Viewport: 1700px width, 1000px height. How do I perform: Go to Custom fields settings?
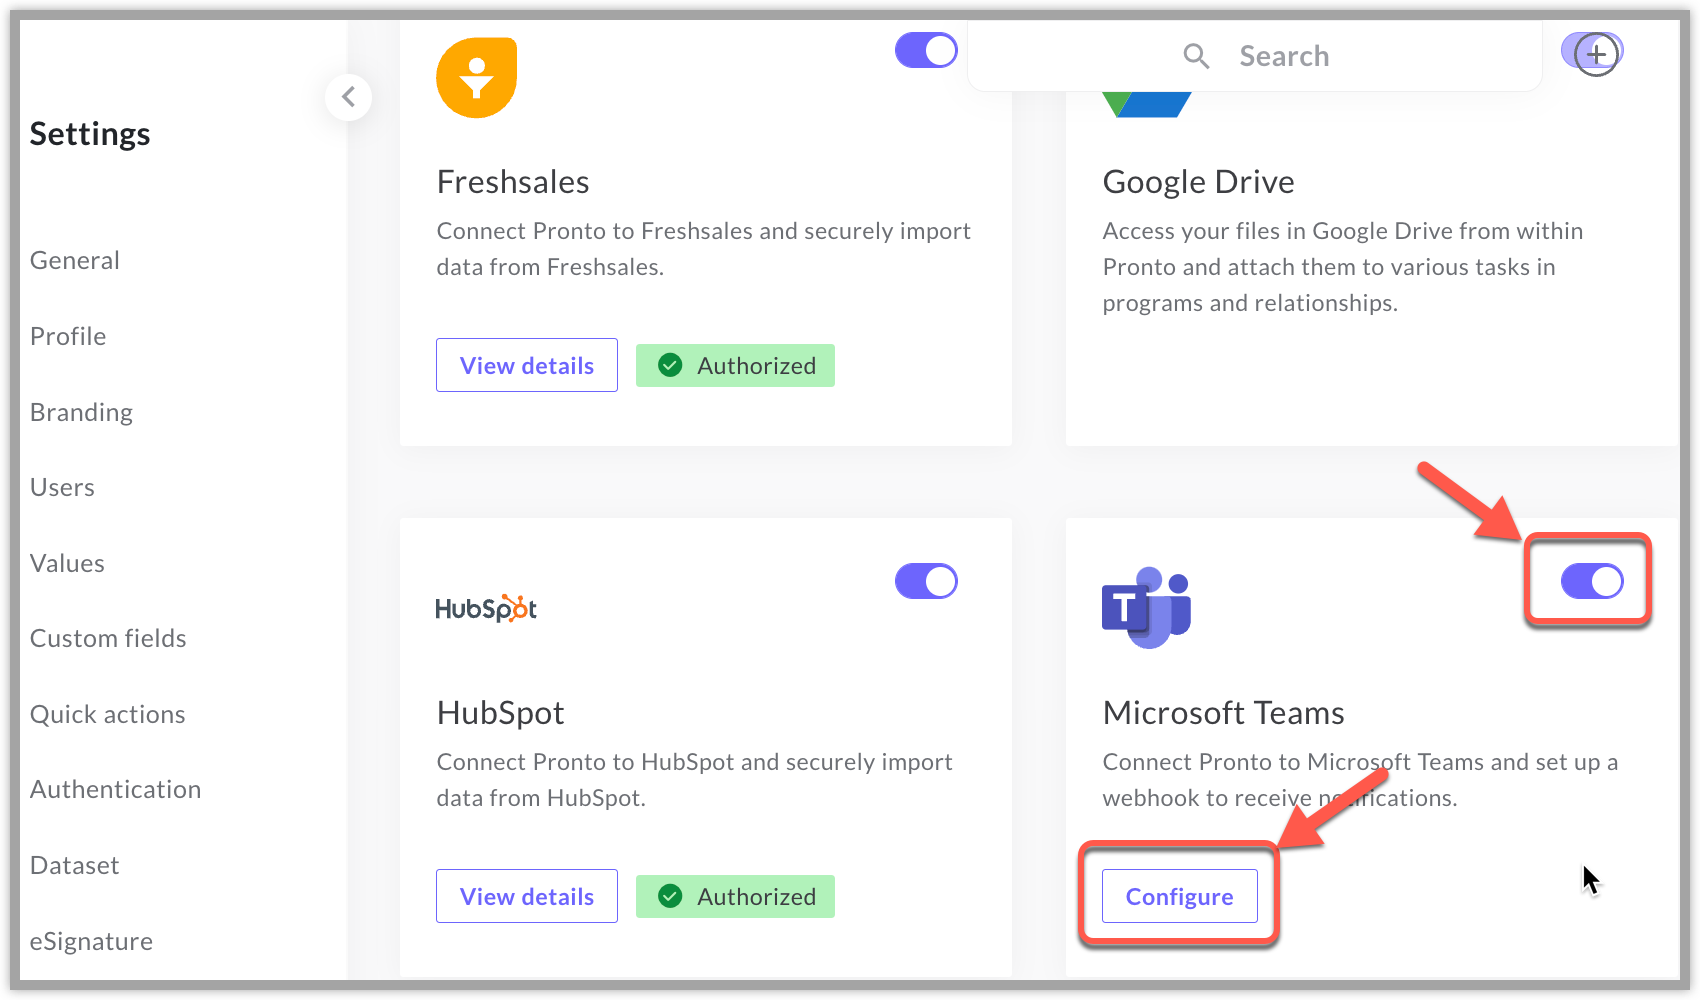(108, 638)
